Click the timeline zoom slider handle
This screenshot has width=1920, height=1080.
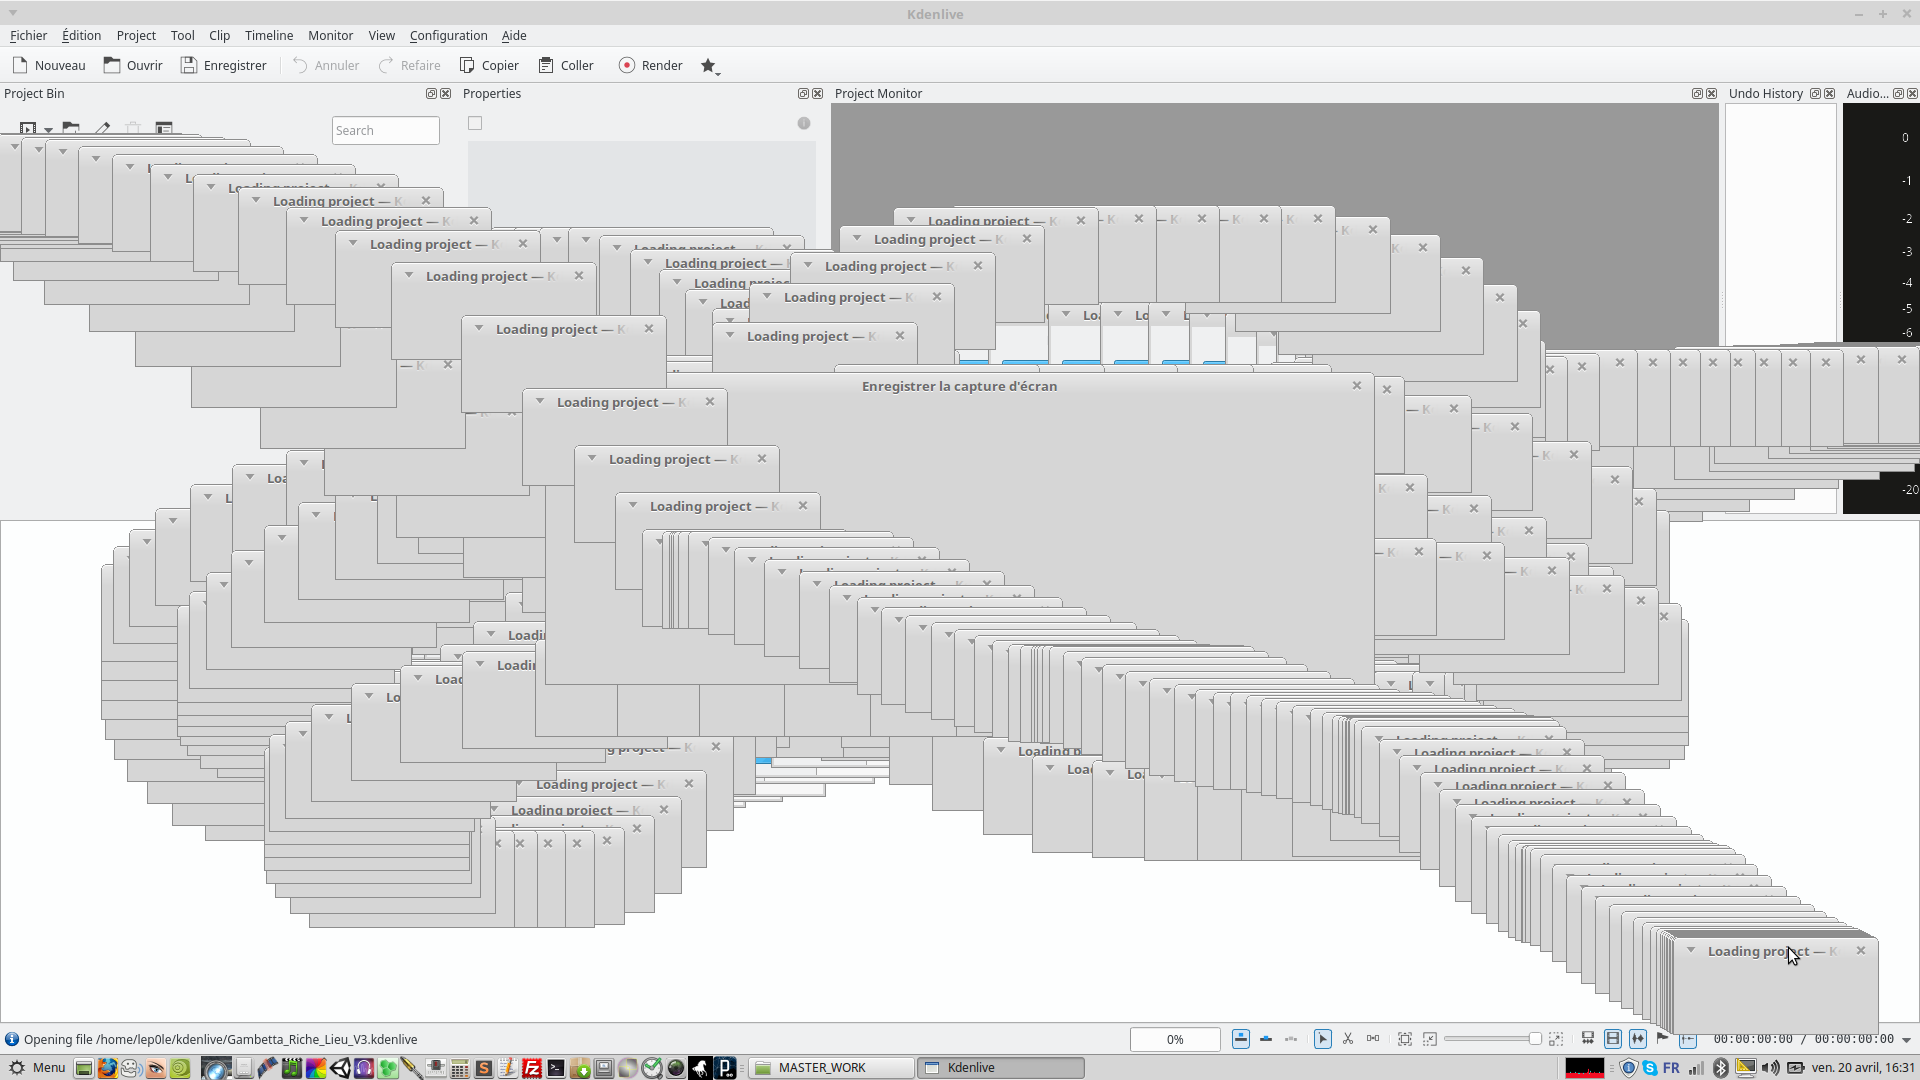click(1535, 1039)
